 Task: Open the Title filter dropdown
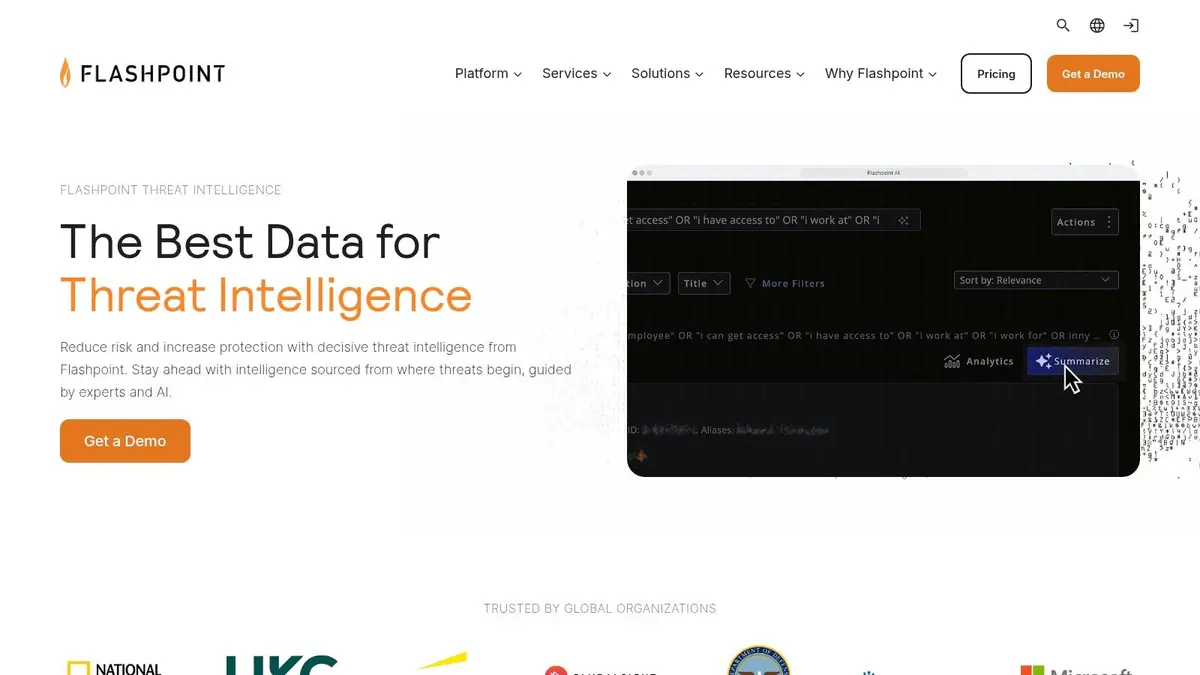tap(704, 283)
